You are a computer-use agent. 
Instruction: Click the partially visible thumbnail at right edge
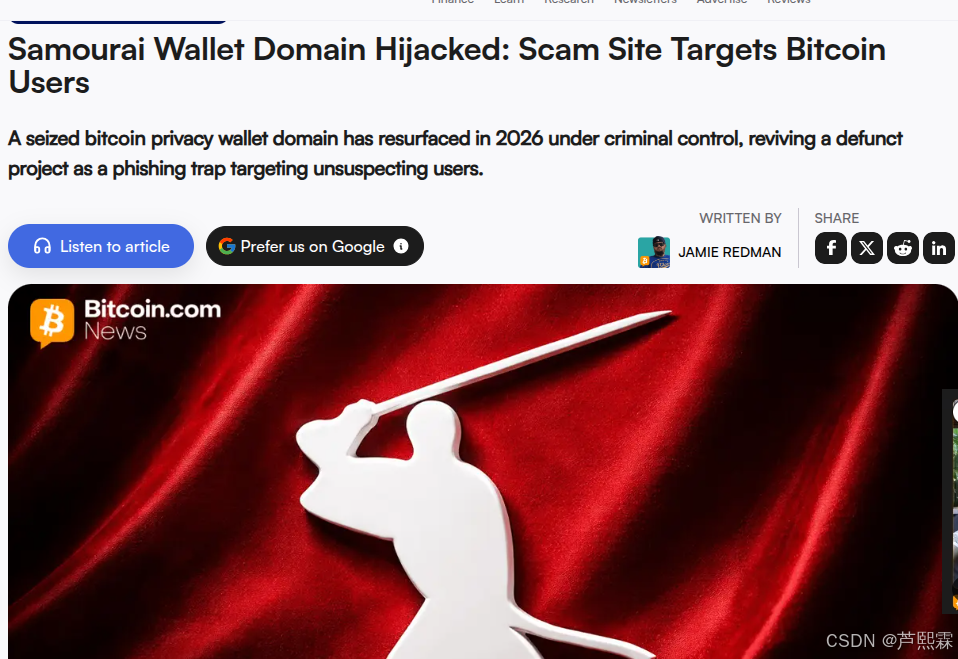coord(951,501)
